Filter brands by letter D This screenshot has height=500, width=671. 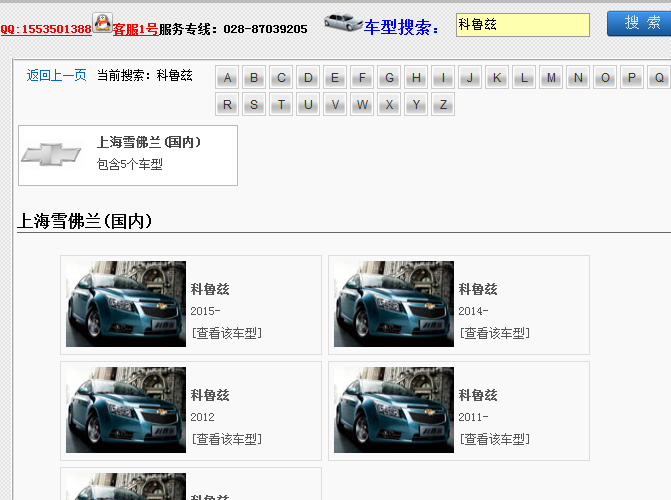pos(308,77)
